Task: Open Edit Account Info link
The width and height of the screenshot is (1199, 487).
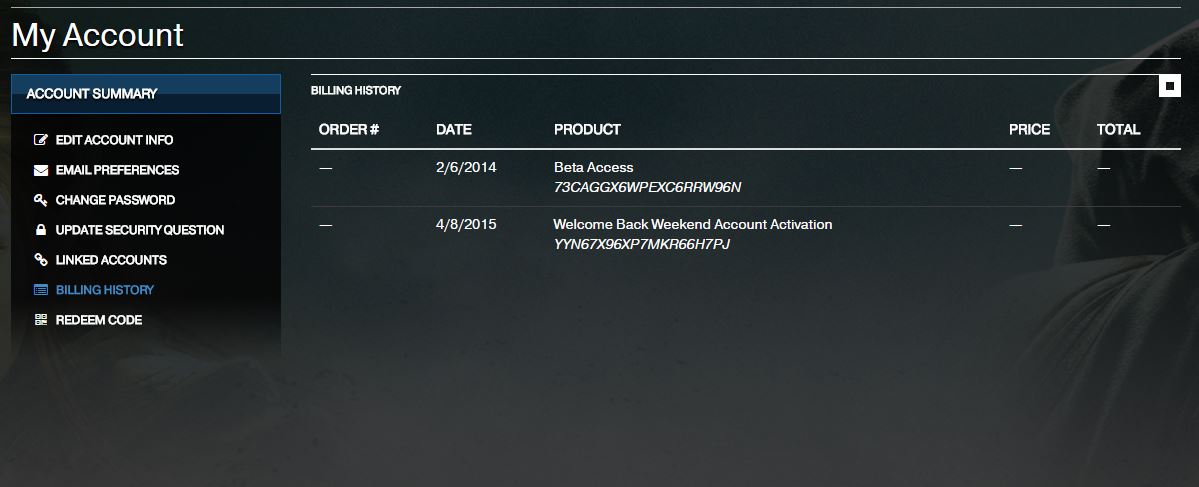Action: (114, 140)
